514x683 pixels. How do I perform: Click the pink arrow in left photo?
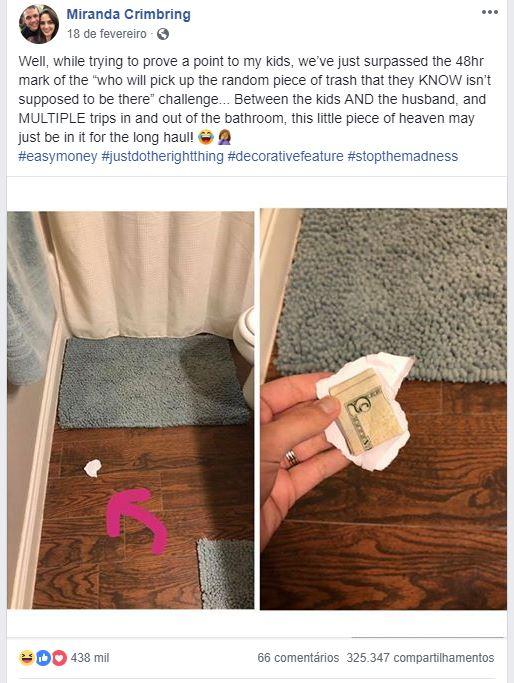tap(137, 521)
